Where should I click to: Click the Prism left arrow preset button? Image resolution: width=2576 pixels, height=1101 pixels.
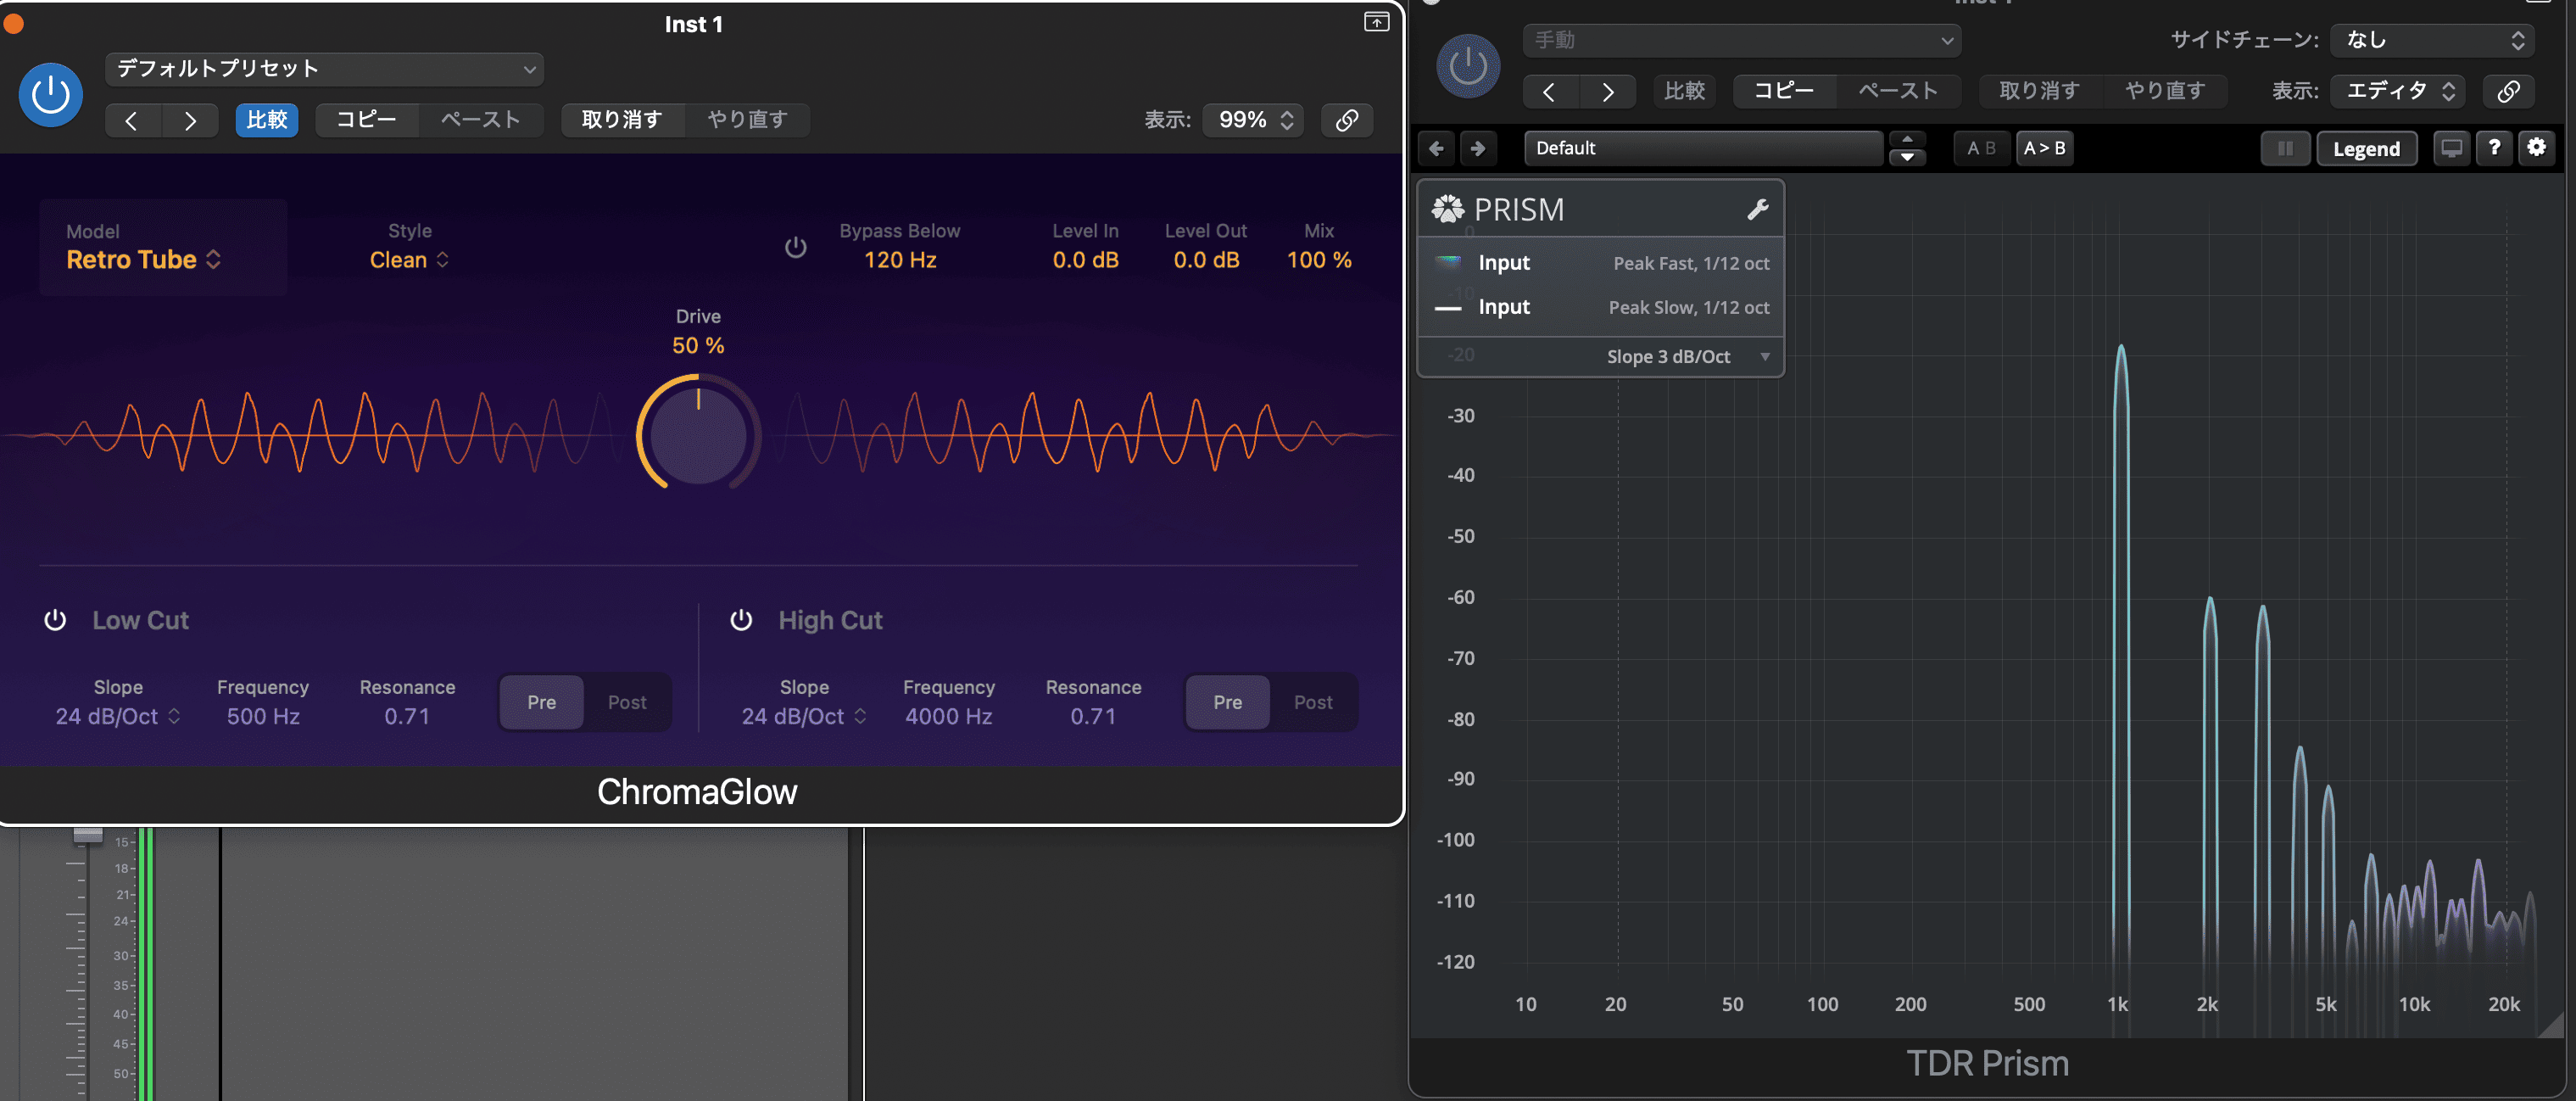1436,148
